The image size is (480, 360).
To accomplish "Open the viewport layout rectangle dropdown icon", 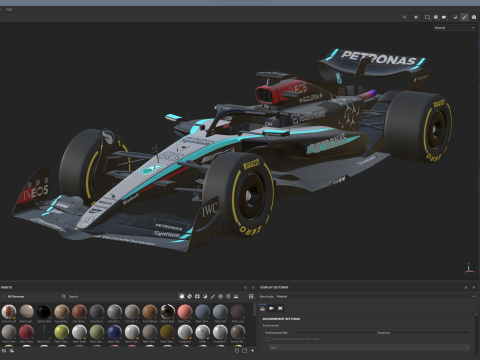I will click(427, 17).
